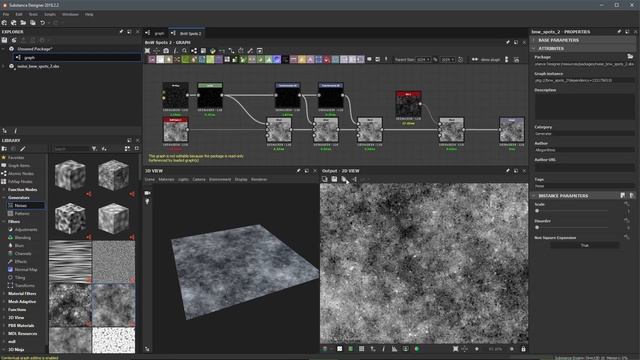Expand the PBR Materials library category

click(x=4, y=326)
